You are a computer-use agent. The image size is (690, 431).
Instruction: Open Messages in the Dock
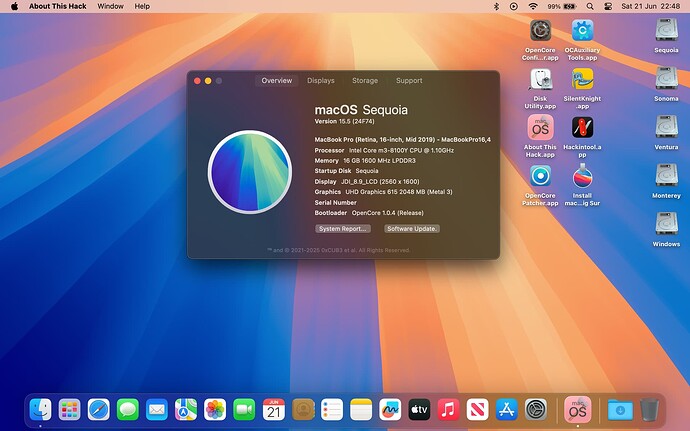(128, 410)
